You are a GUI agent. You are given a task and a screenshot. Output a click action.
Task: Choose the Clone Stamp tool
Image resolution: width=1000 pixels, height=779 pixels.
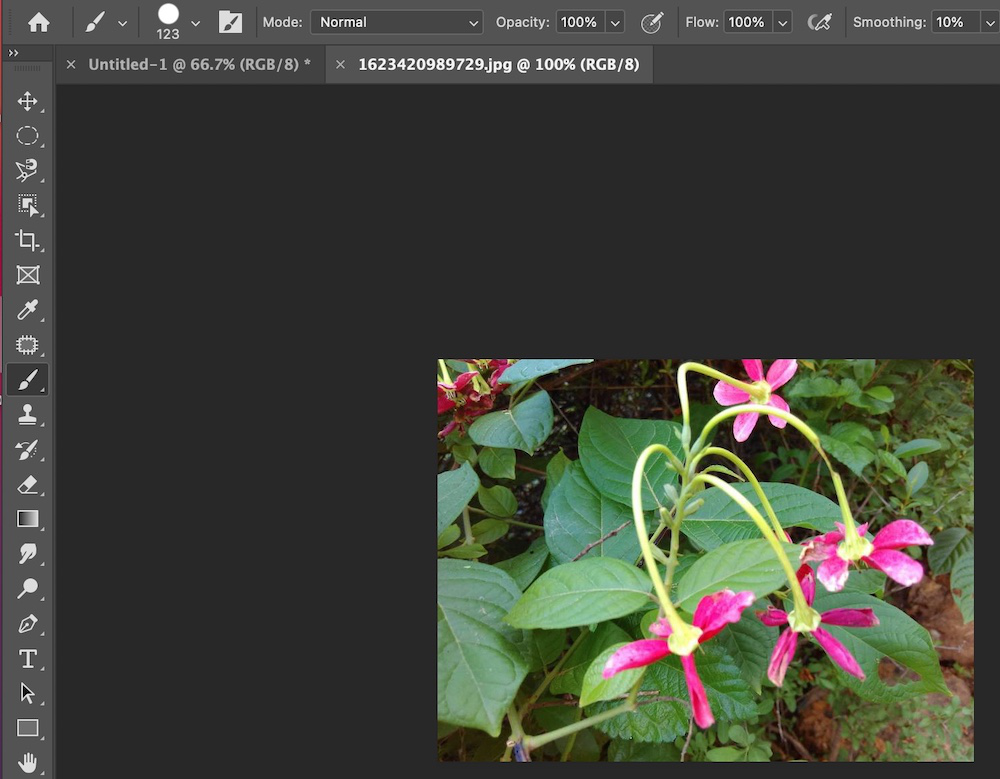pyautogui.click(x=27, y=415)
